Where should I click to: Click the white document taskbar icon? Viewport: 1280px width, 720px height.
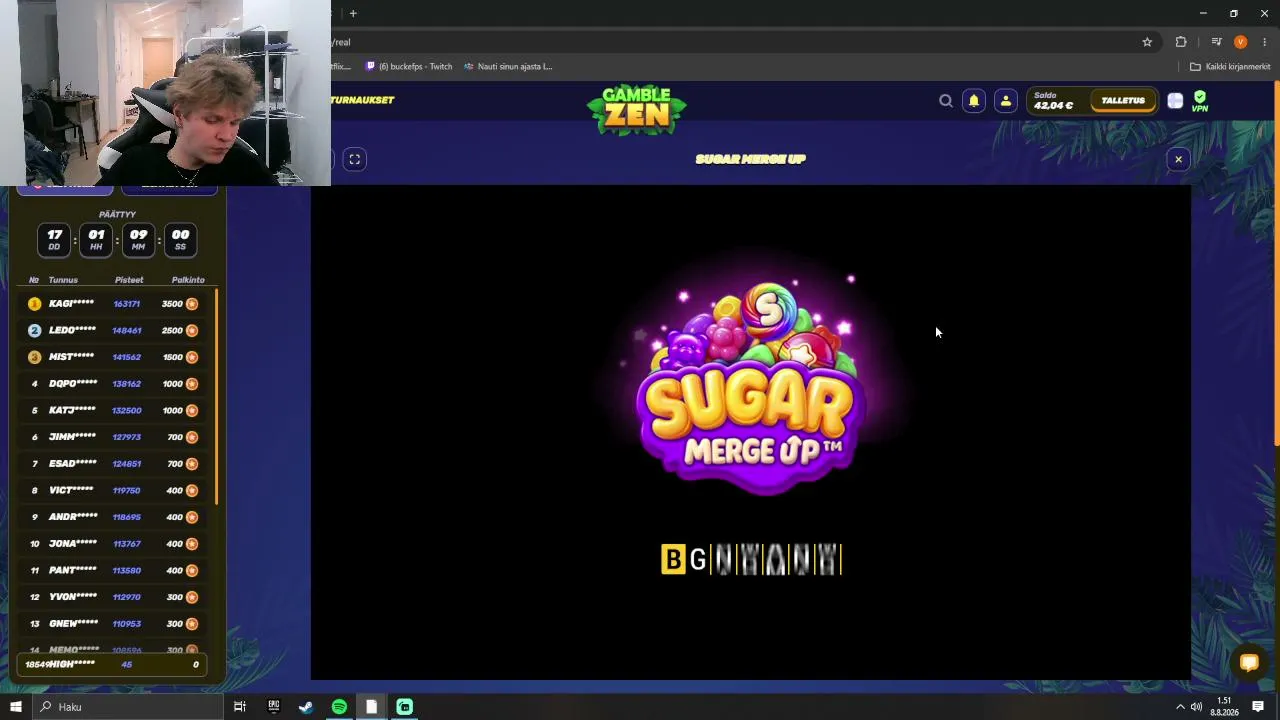click(x=371, y=707)
